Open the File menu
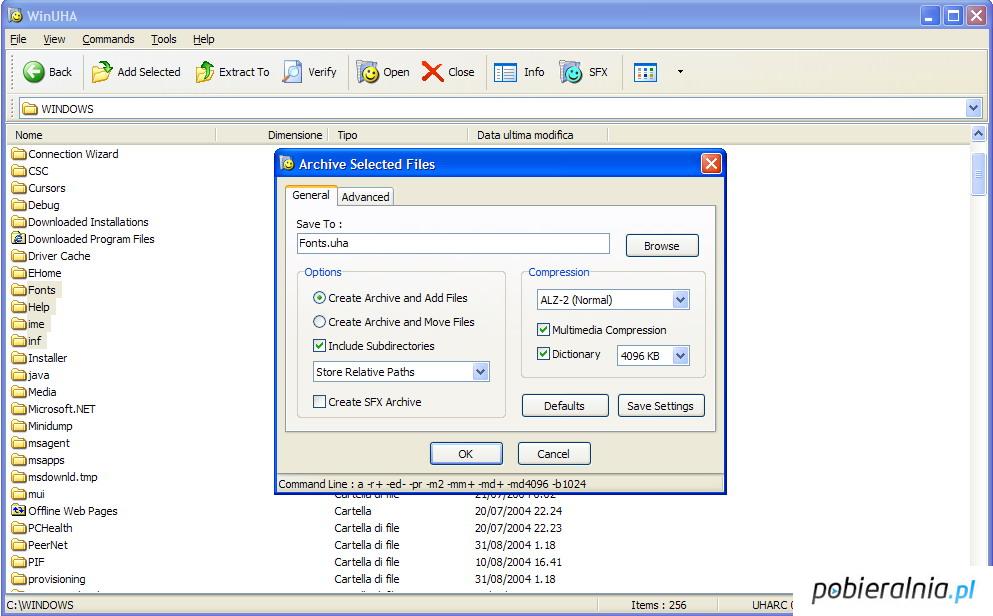This screenshot has height=616, width=993. pyautogui.click(x=18, y=39)
